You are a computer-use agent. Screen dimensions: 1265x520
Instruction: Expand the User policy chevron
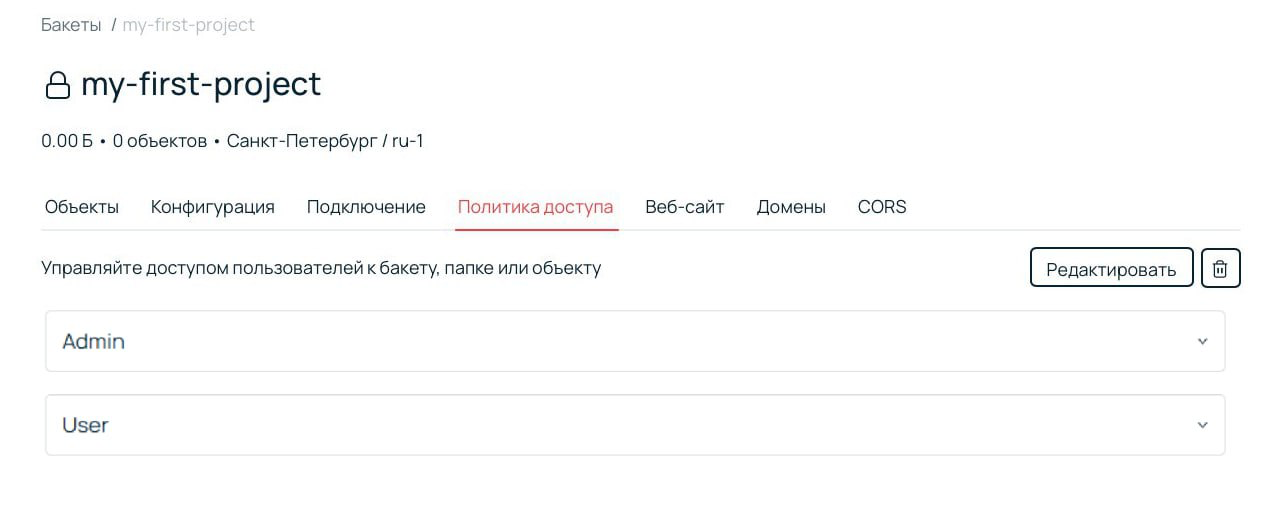point(1202,425)
